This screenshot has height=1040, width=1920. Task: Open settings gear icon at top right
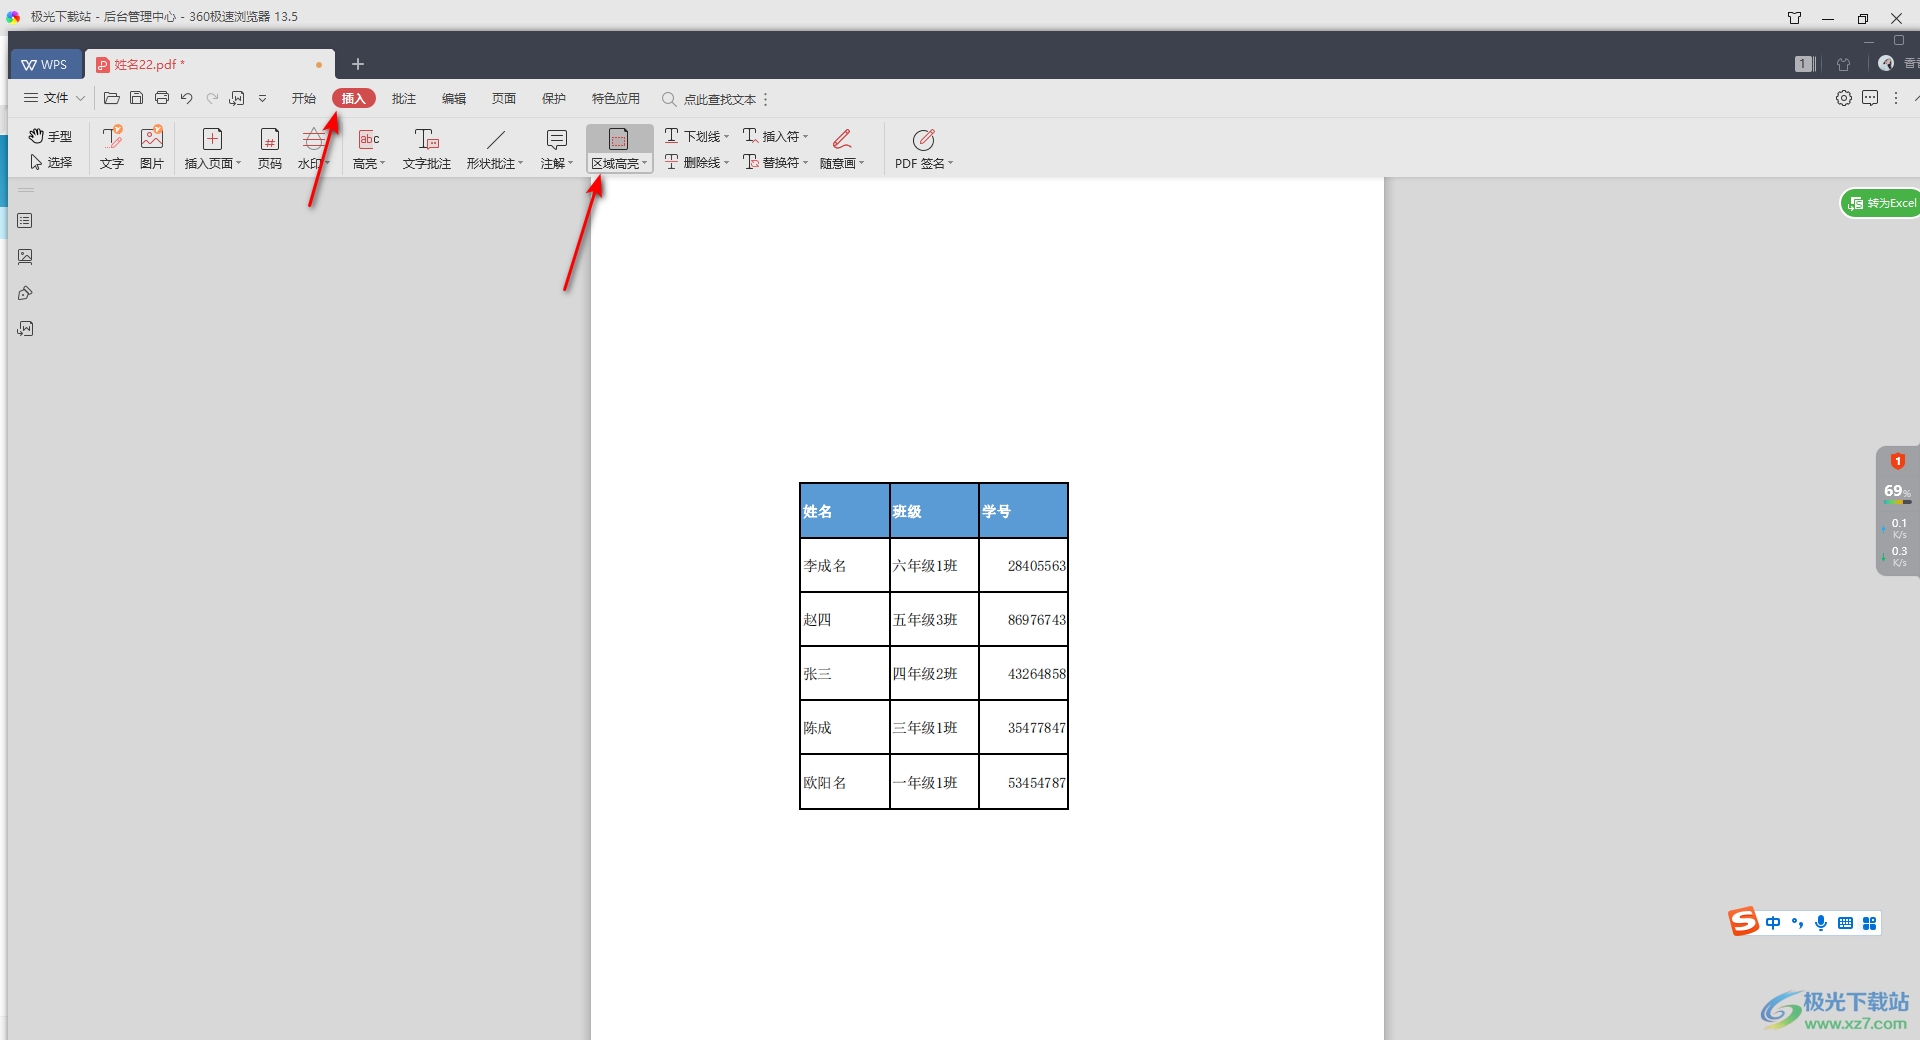1844,98
